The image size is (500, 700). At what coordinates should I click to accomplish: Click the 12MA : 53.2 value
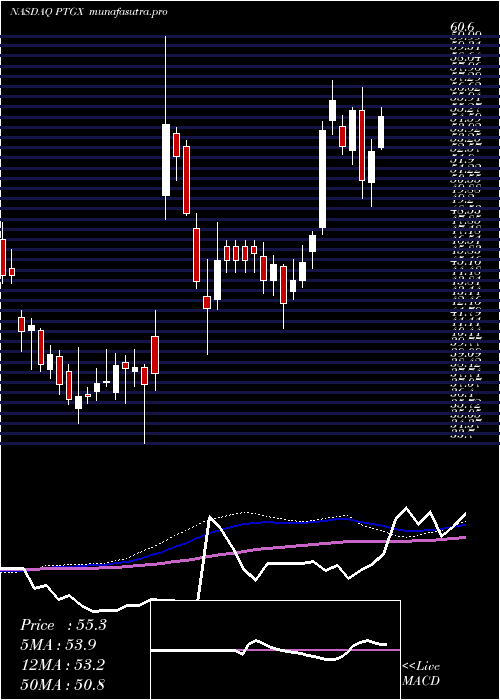[x=62, y=665]
